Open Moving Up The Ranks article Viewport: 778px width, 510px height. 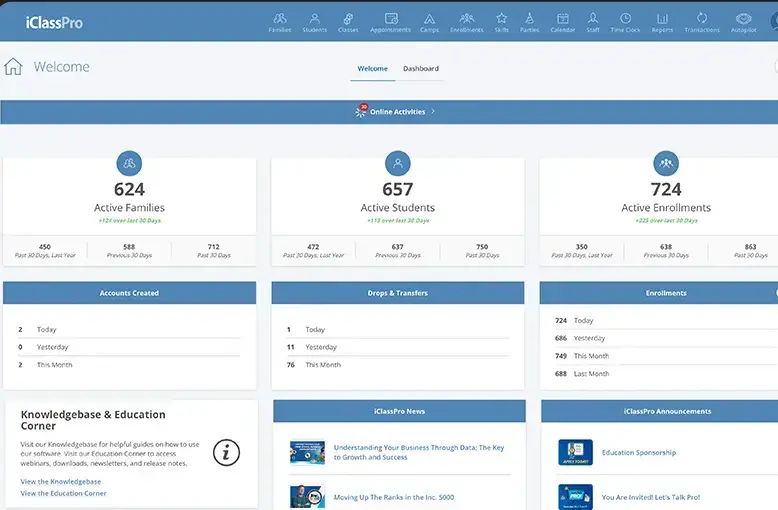coord(393,497)
